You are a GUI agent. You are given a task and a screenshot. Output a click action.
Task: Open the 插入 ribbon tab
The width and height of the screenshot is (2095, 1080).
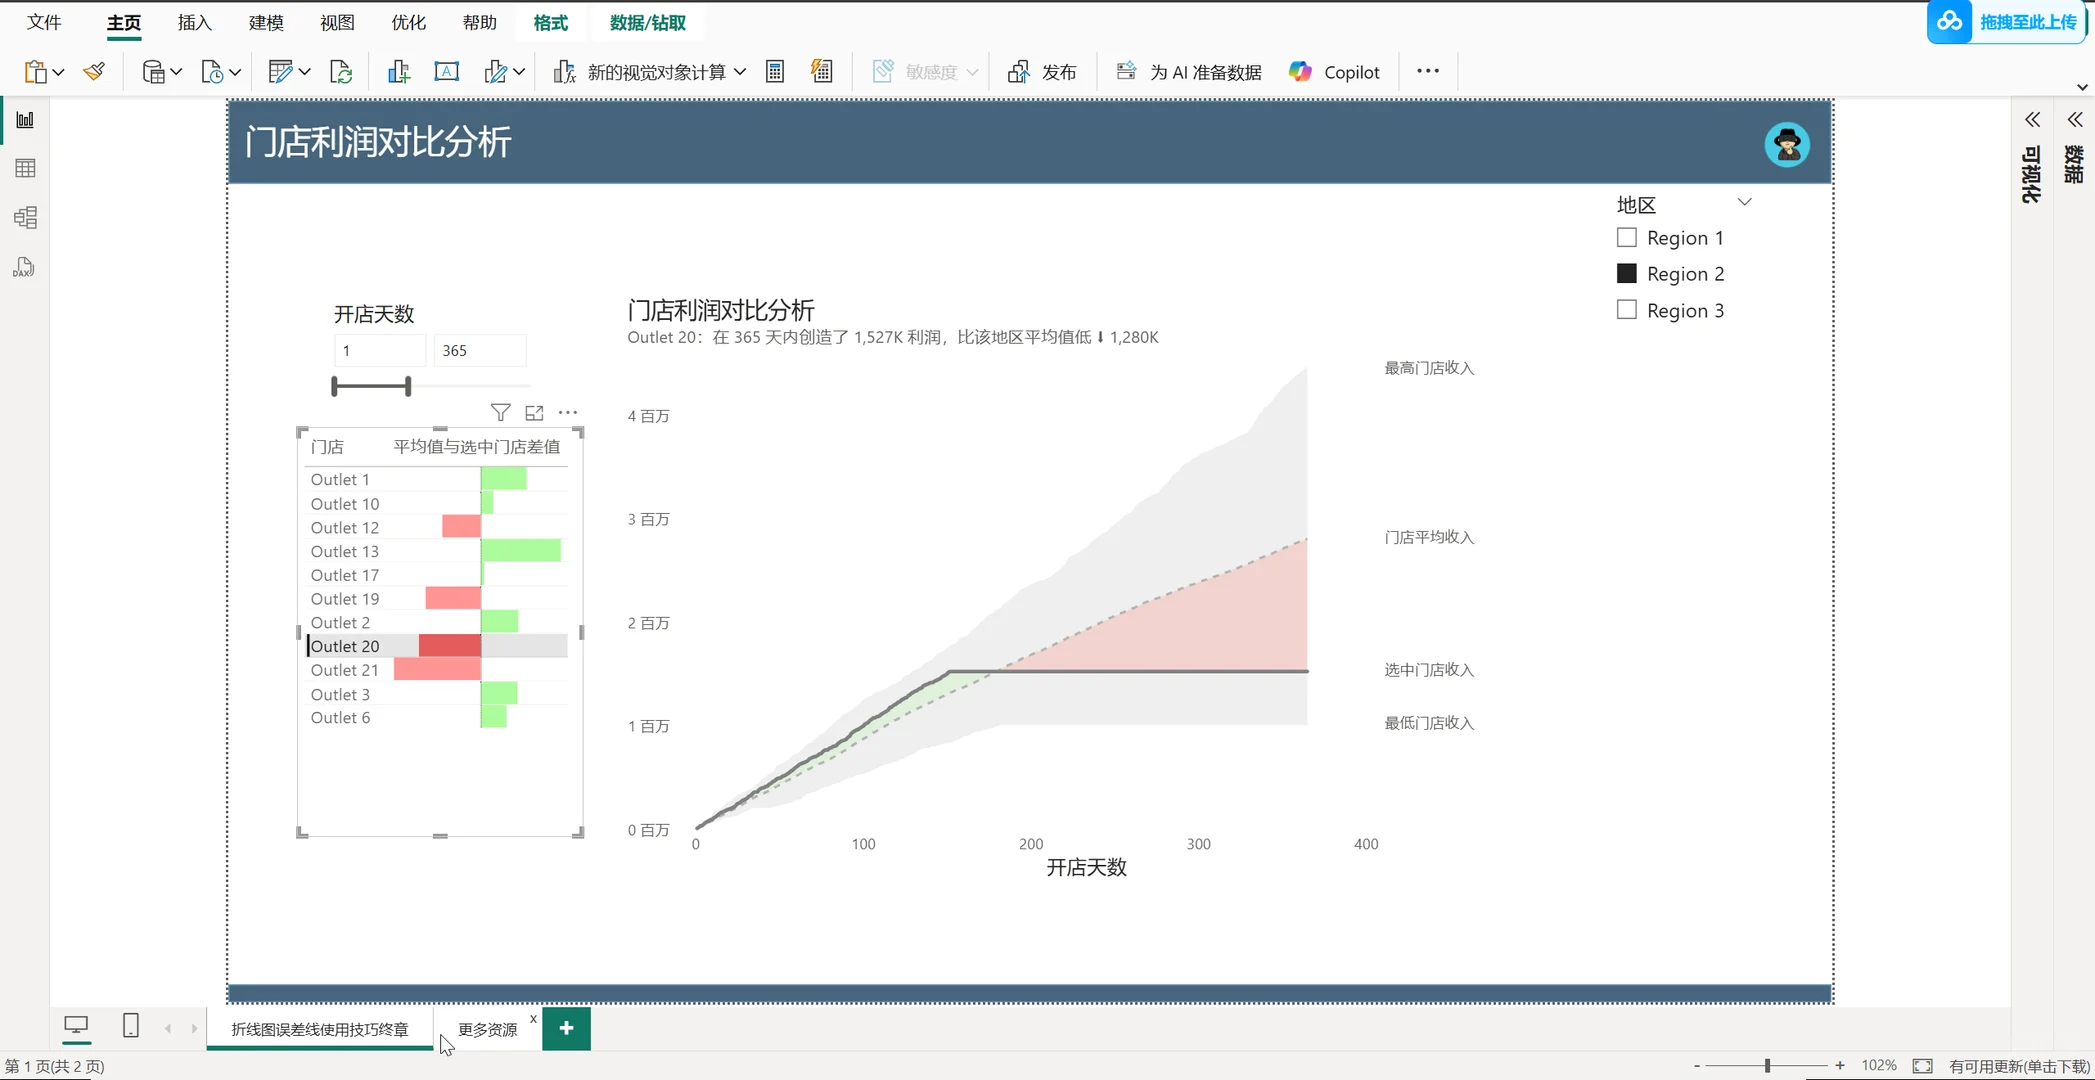194,23
